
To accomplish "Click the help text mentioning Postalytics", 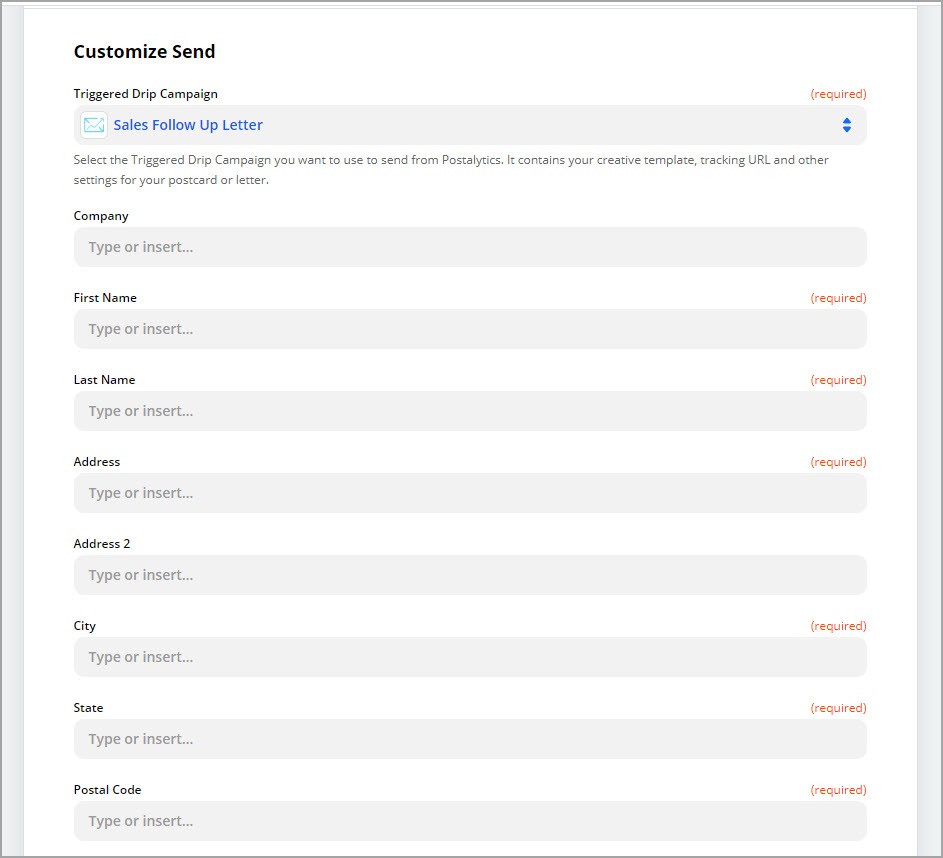I will coord(451,170).
